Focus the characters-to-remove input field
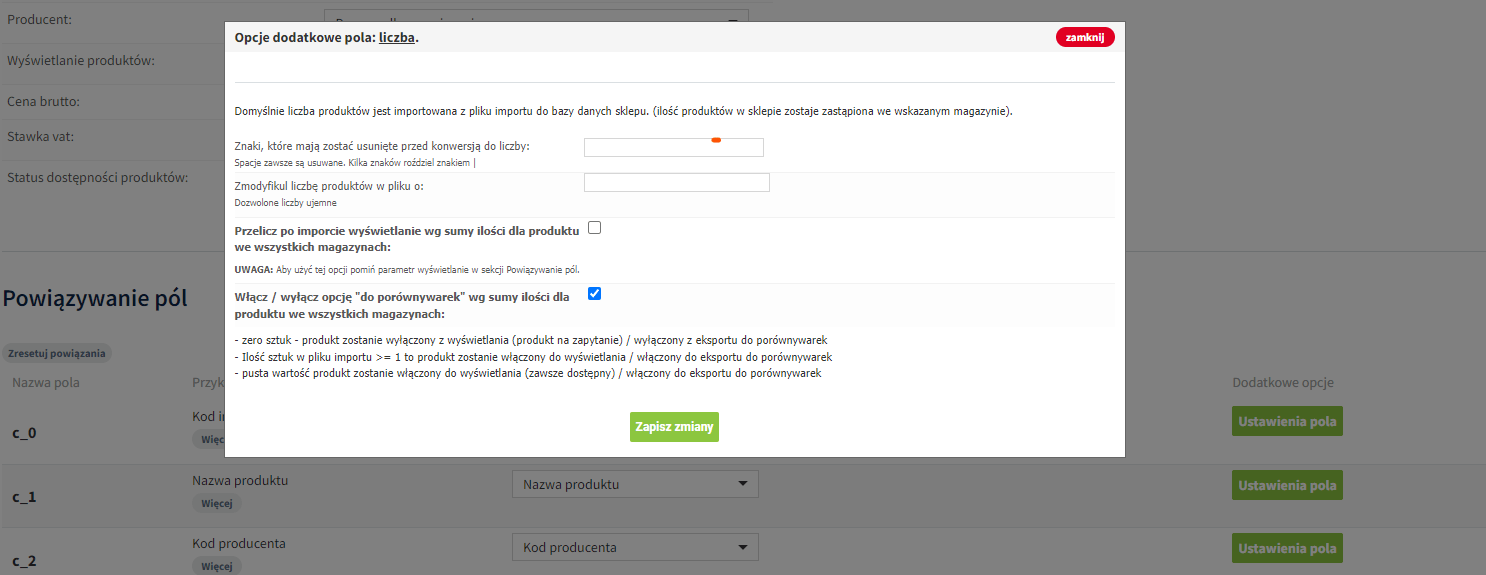 point(673,148)
